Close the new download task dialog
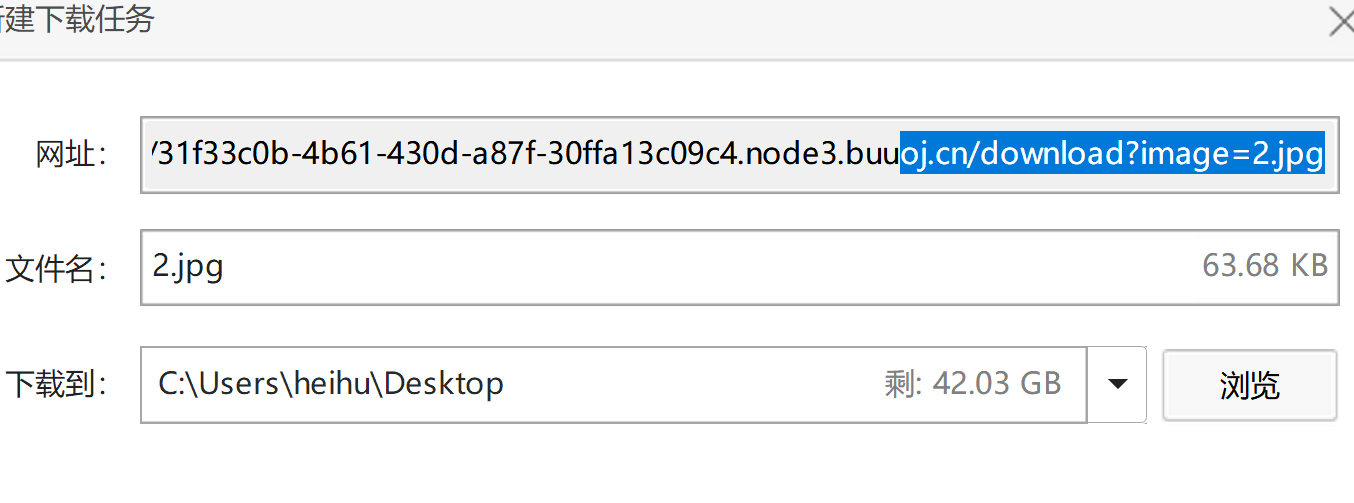 1340,21
